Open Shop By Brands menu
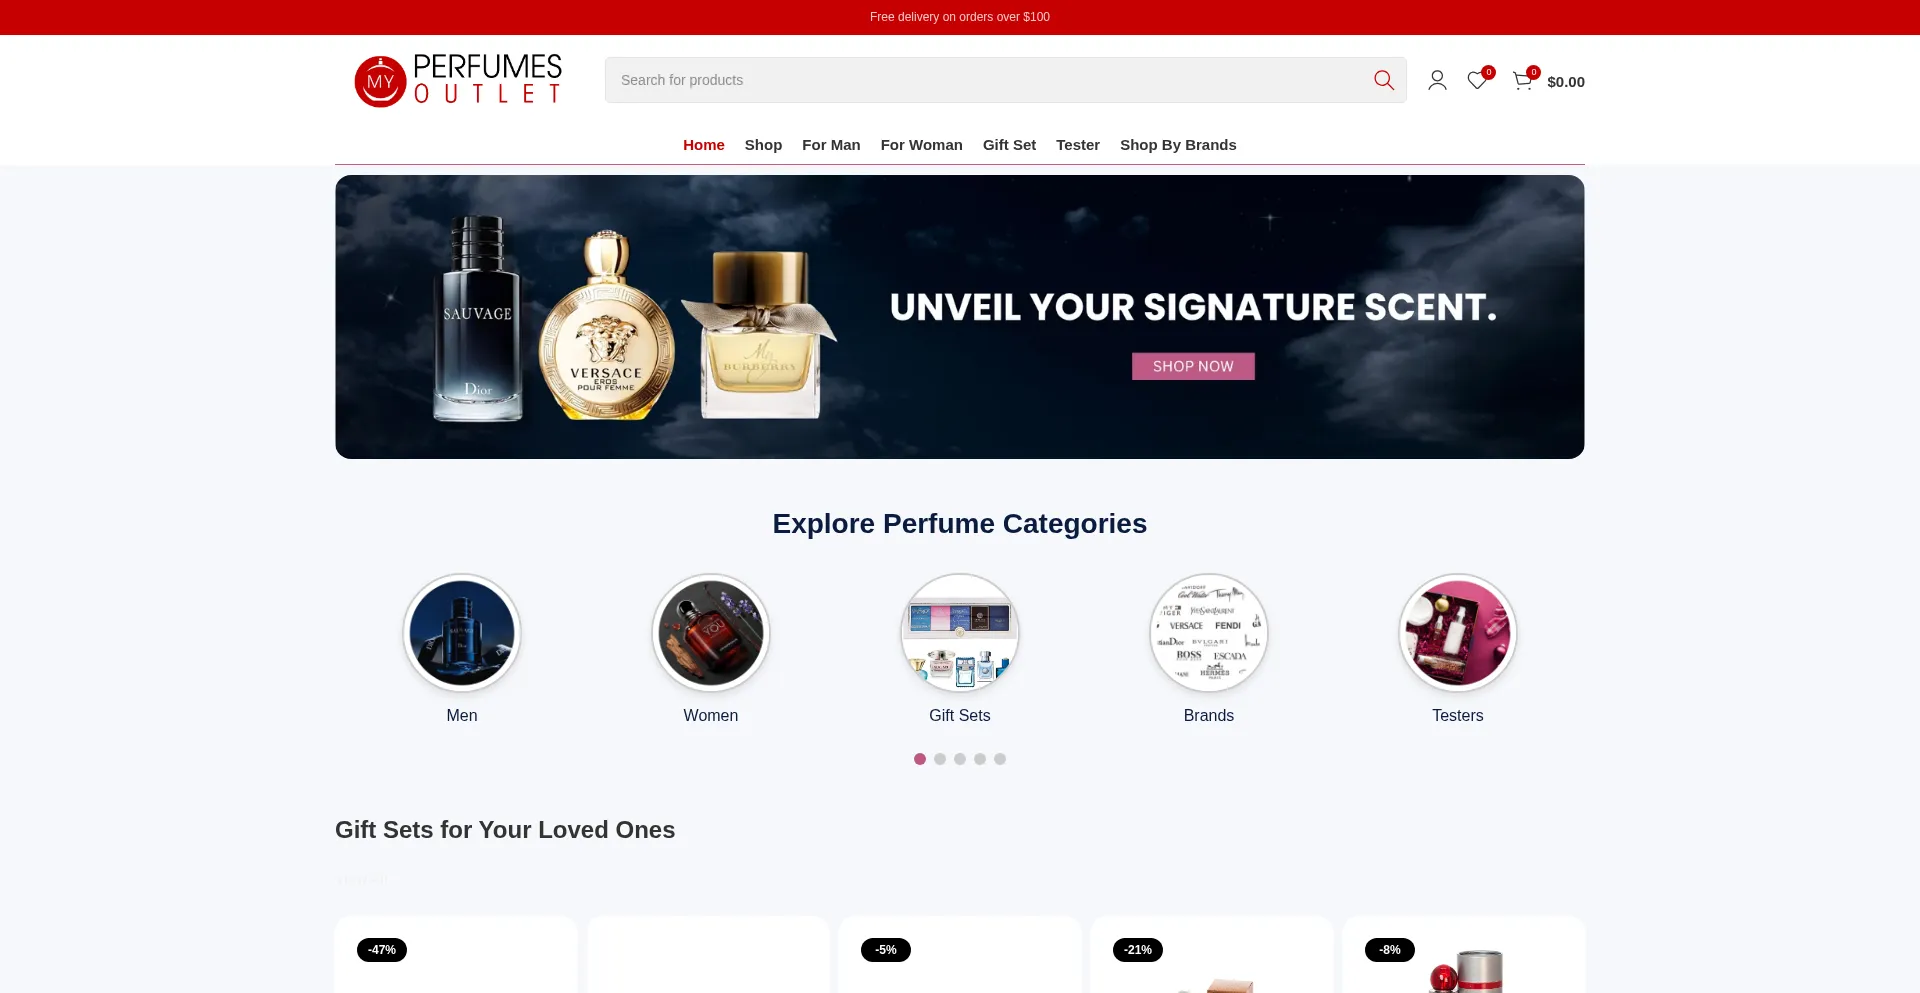This screenshot has width=1920, height=993. click(1178, 145)
